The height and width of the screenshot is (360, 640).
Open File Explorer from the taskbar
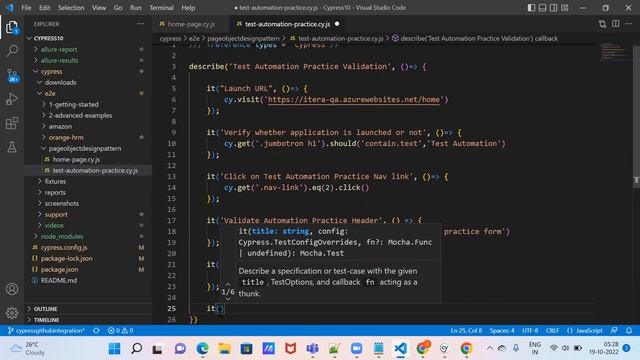coord(224,349)
